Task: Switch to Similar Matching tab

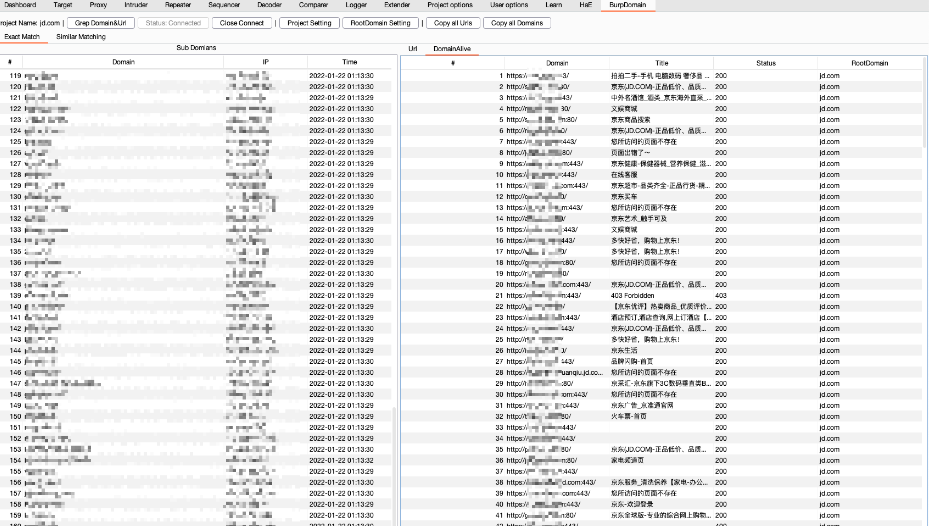Action: click(80, 36)
